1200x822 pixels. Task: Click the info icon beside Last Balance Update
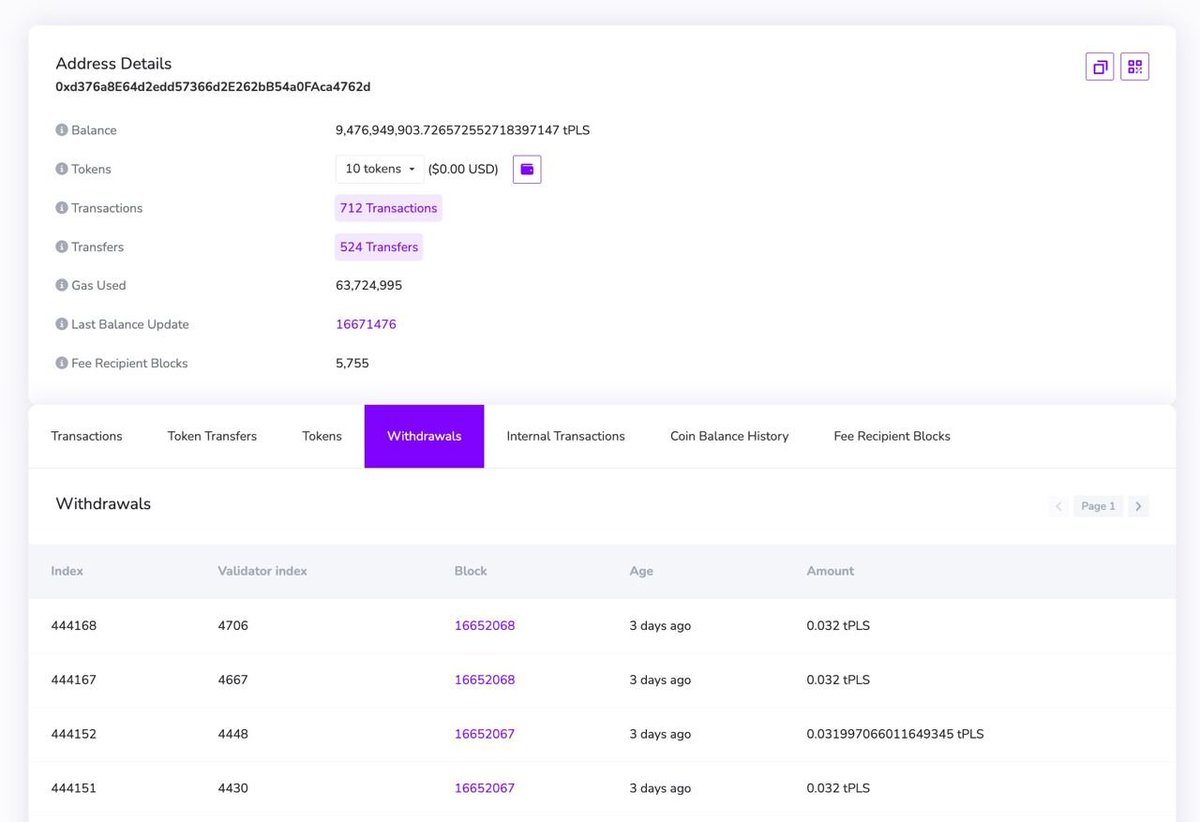coord(62,324)
